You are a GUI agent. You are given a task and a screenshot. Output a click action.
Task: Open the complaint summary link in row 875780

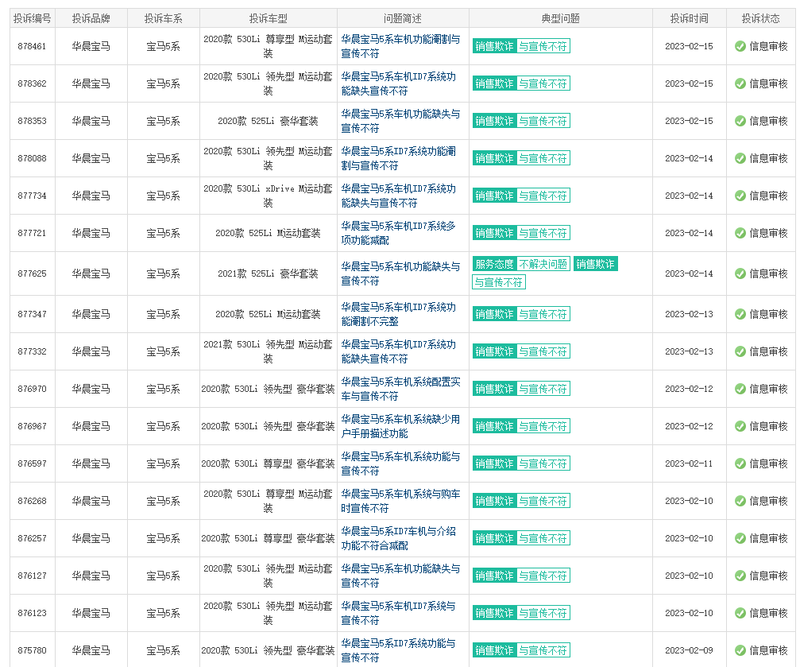pyautogui.click(x=398, y=650)
